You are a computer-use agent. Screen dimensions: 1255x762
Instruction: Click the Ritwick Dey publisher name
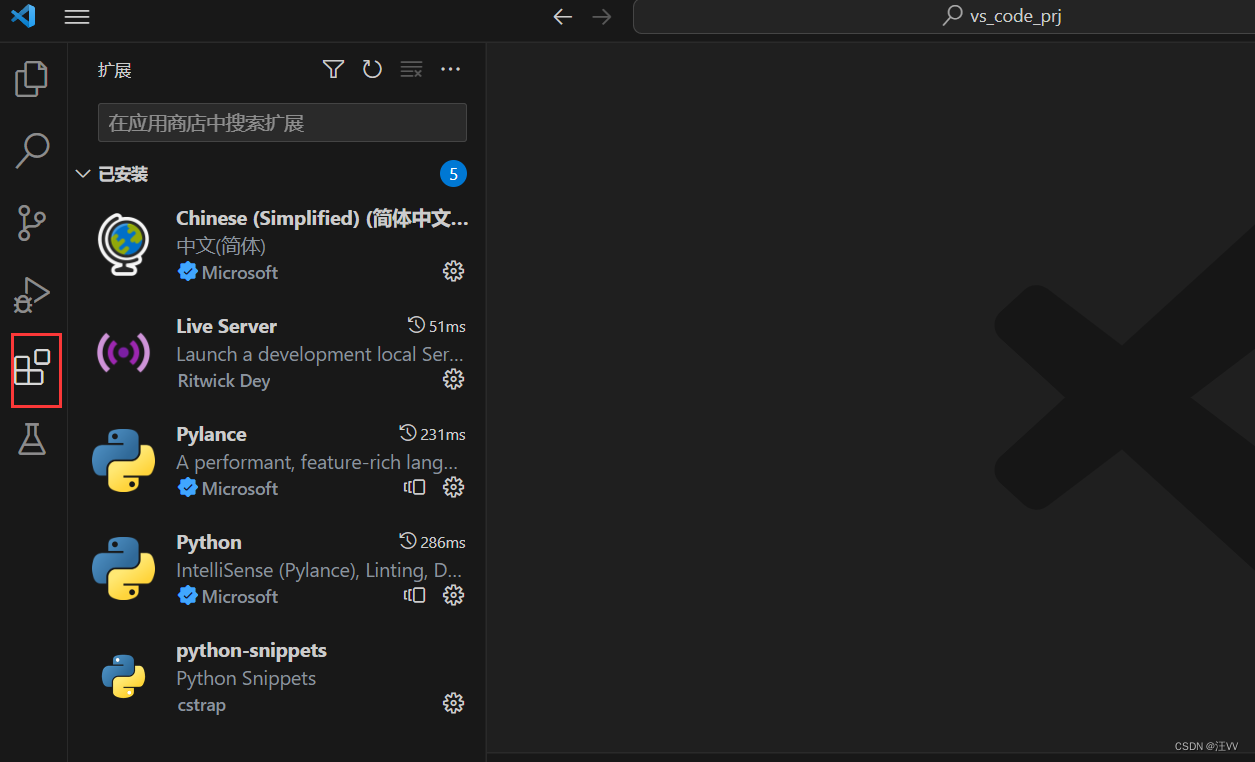click(x=223, y=381)
